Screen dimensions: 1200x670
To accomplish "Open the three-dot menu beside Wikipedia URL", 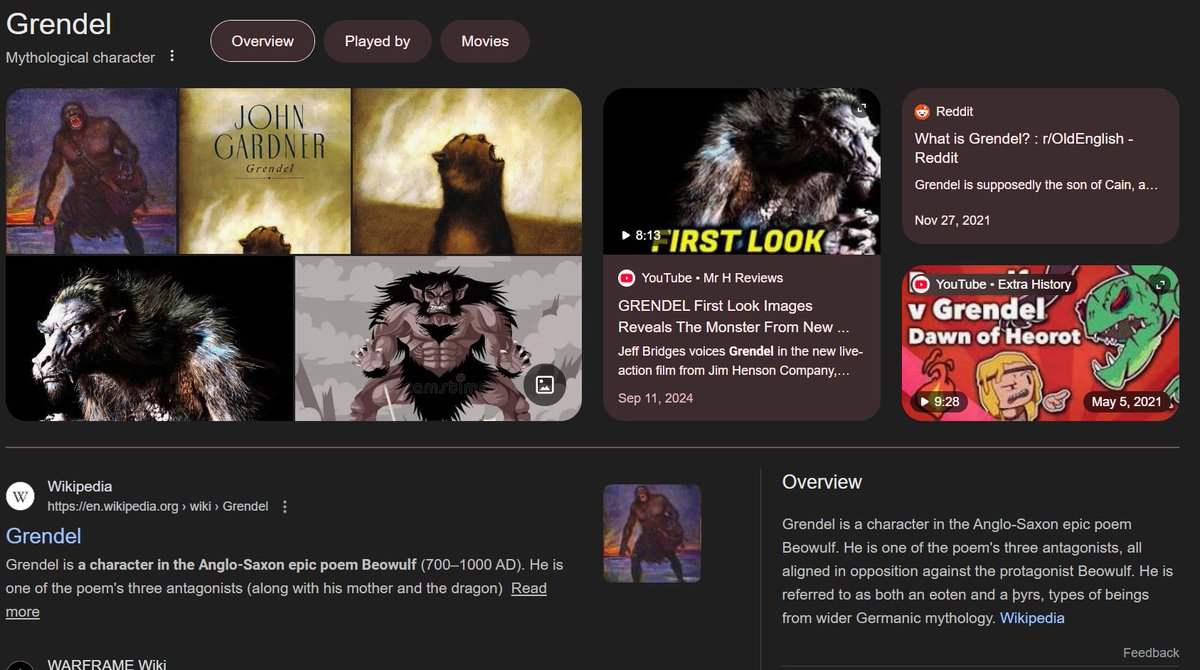I will 285,507.
